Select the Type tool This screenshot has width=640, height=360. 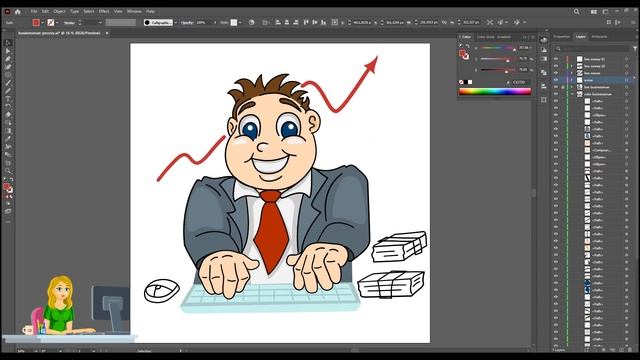(8, 99)
